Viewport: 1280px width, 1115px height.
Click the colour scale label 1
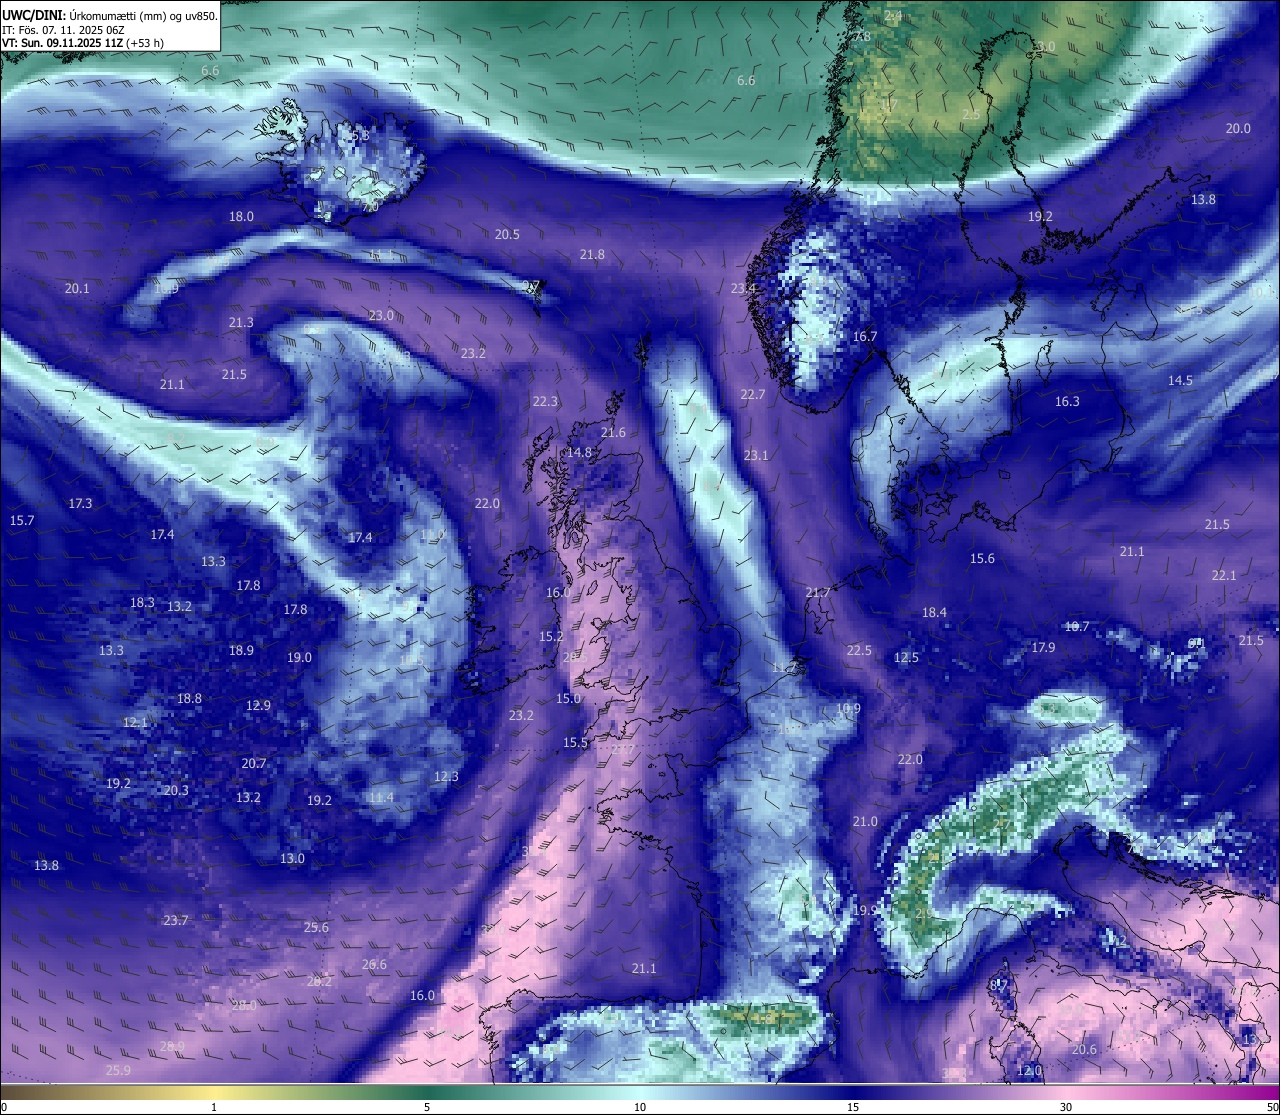[214, 1107]
